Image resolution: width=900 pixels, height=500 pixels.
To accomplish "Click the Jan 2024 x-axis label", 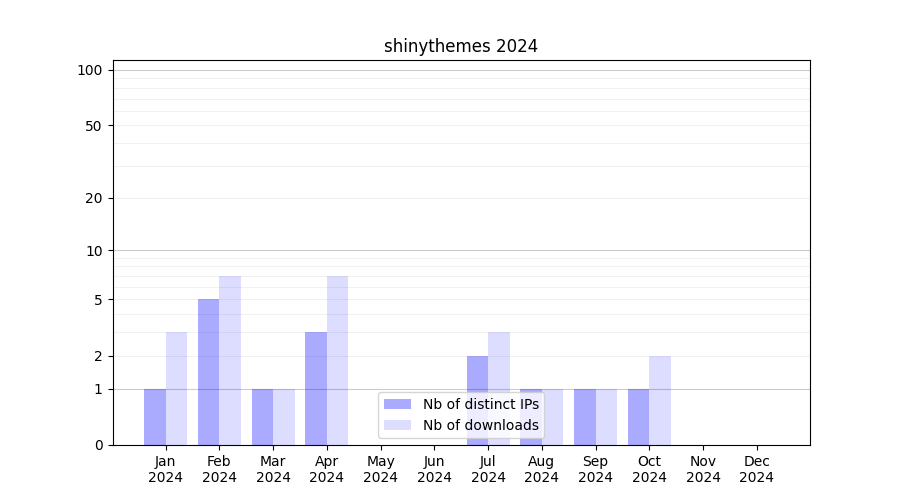I will [x=166, y=469].
